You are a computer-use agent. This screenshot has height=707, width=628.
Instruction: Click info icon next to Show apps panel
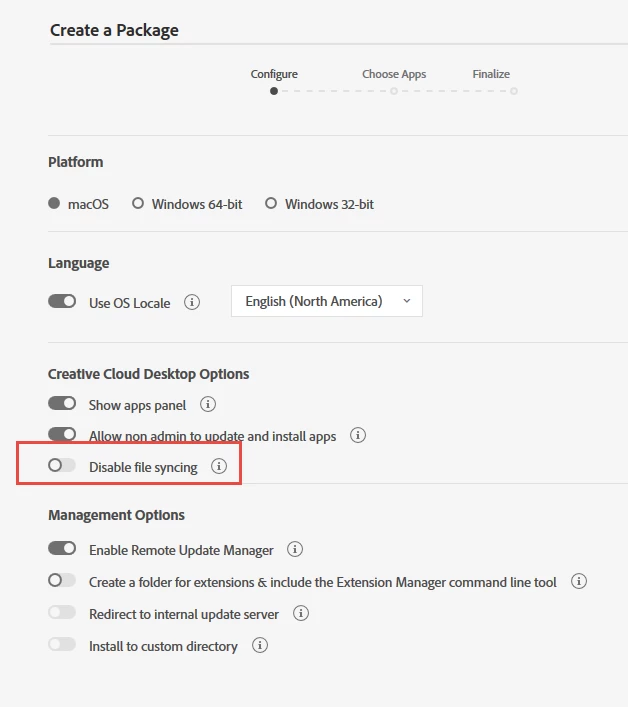208,404
